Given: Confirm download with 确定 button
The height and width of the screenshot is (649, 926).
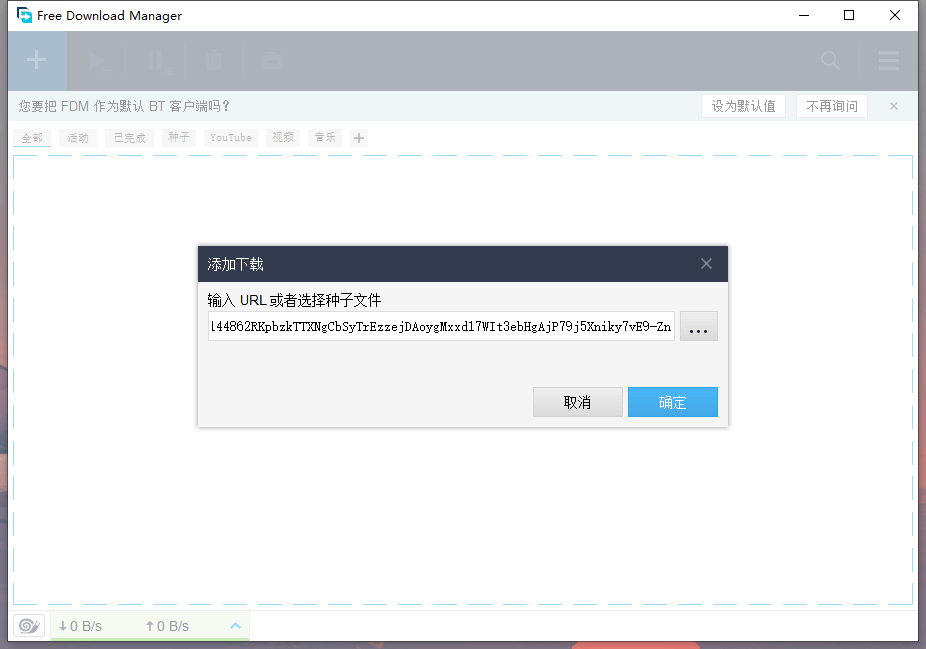Looking at the screenshot, I should point(673,402).
